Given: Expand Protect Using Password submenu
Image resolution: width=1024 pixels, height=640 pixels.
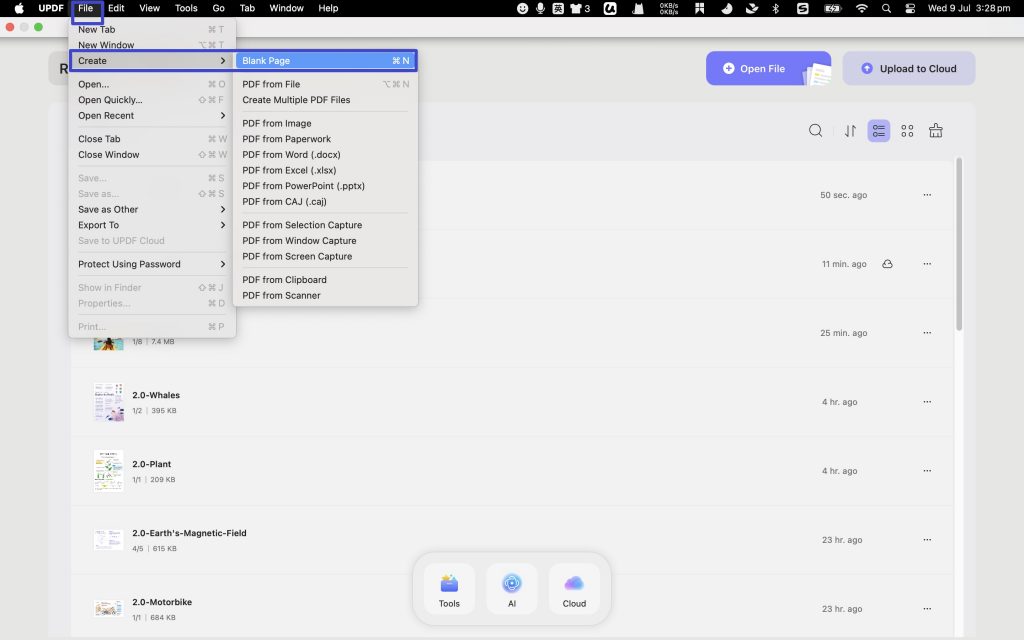Looking at the screenshot, I should [152, 264].
